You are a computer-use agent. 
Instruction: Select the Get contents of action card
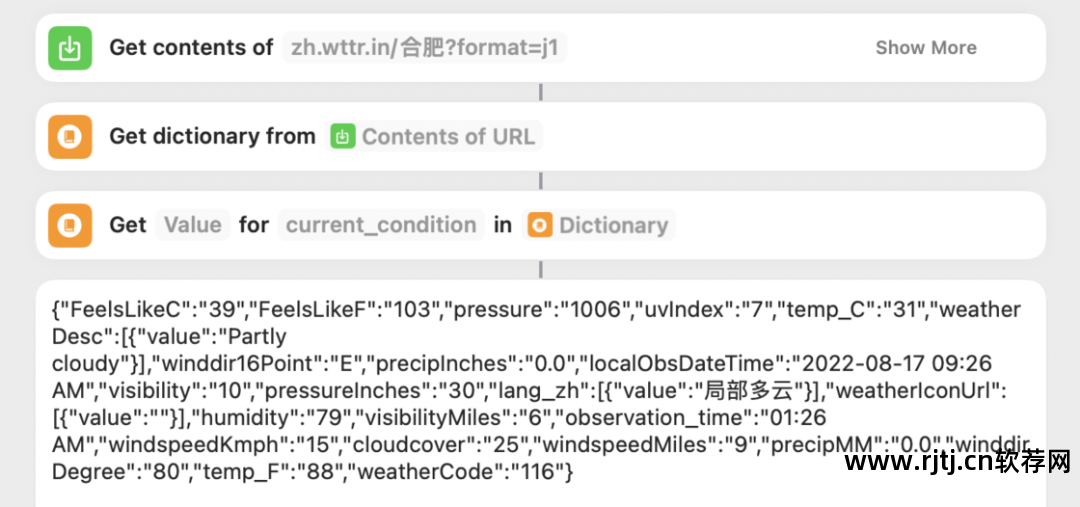click(x=541, y=48)
